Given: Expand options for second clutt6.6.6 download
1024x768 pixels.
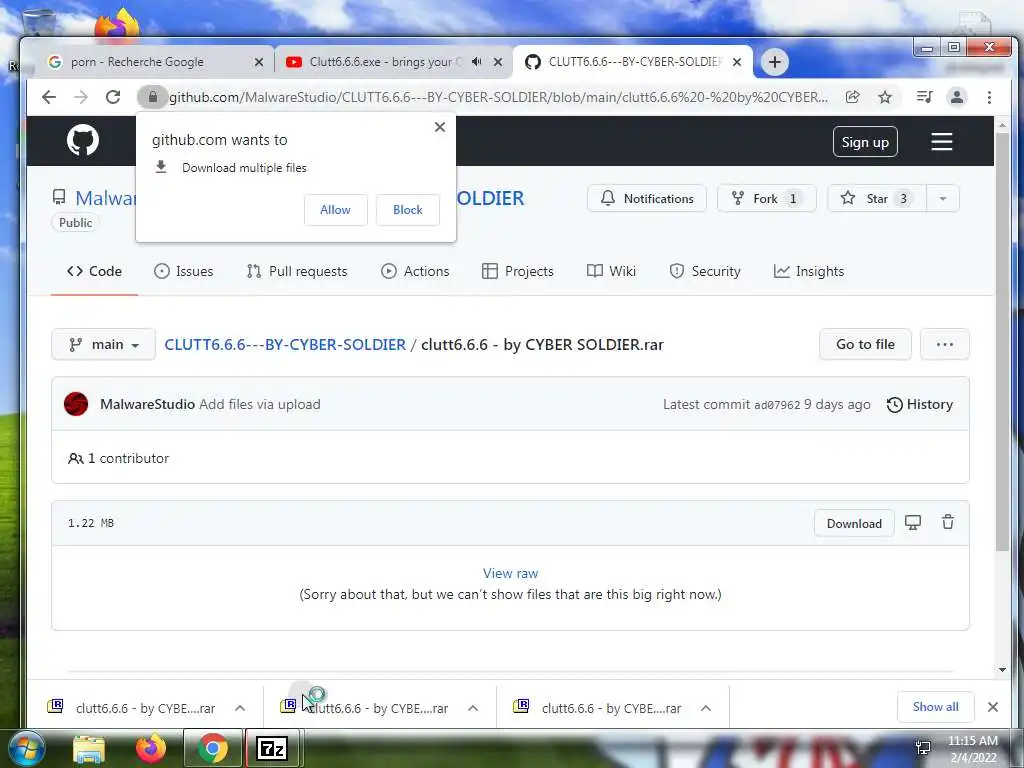Looking at the screenshot, I should click(473, 708).
